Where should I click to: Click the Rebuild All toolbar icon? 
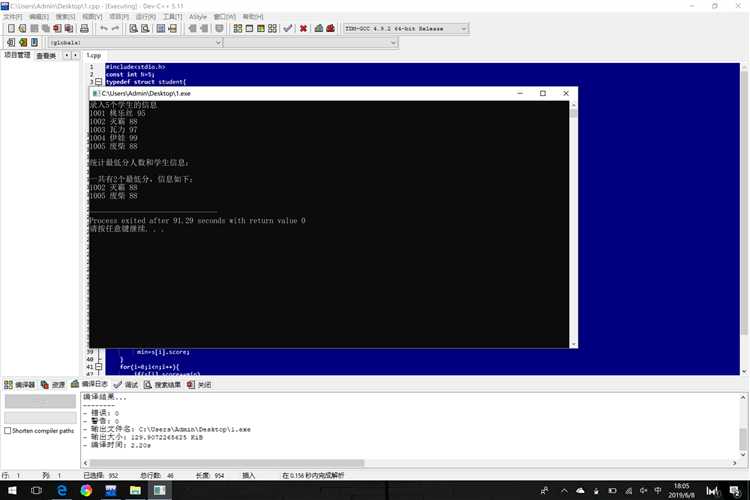click(272, 29)
